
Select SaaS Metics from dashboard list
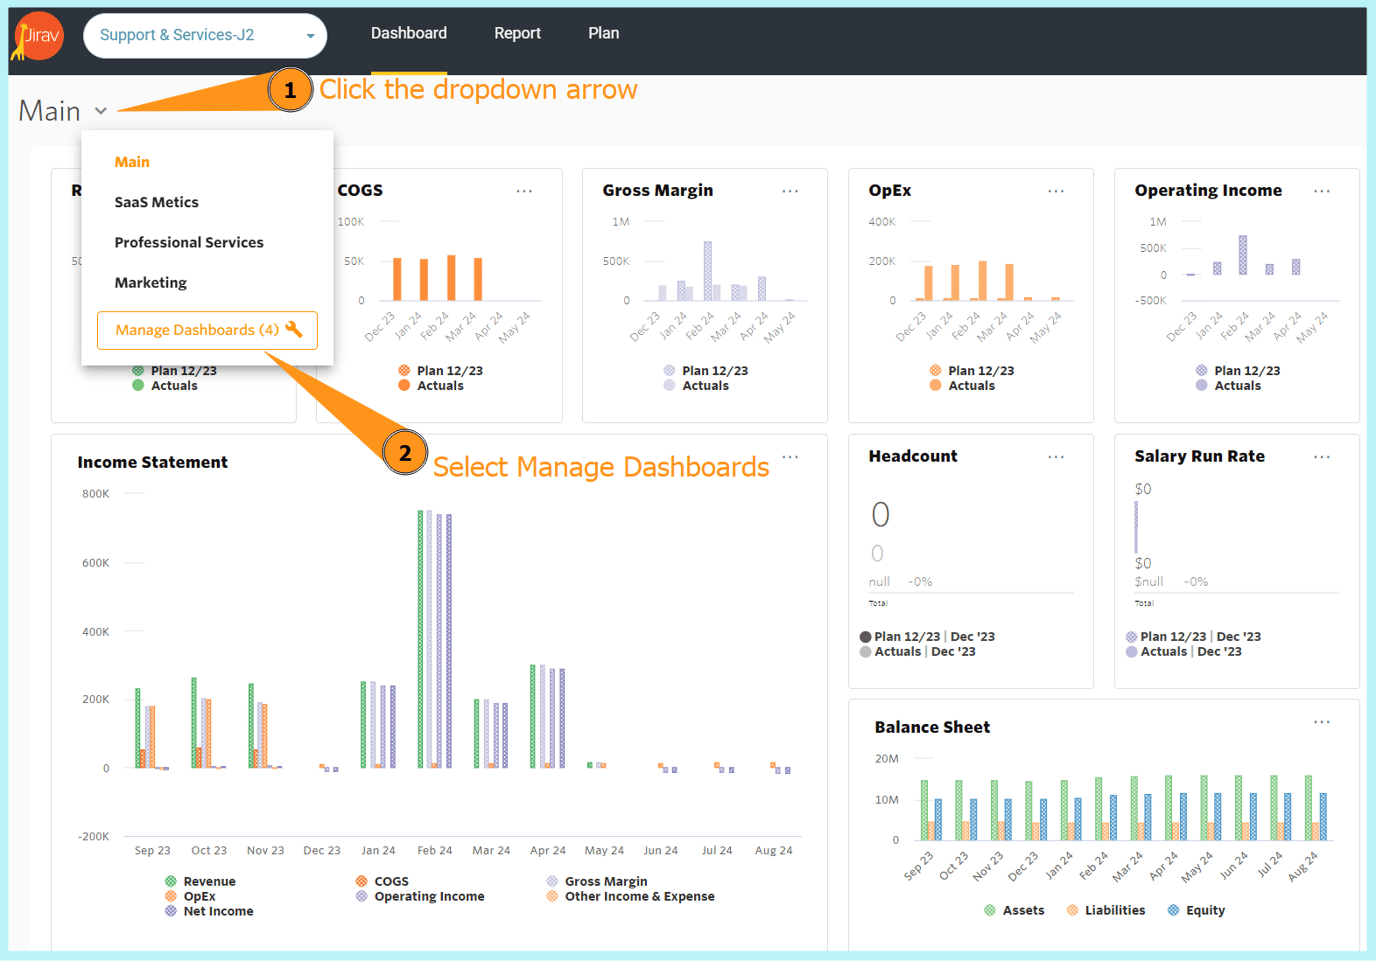(x=156, y=202)
